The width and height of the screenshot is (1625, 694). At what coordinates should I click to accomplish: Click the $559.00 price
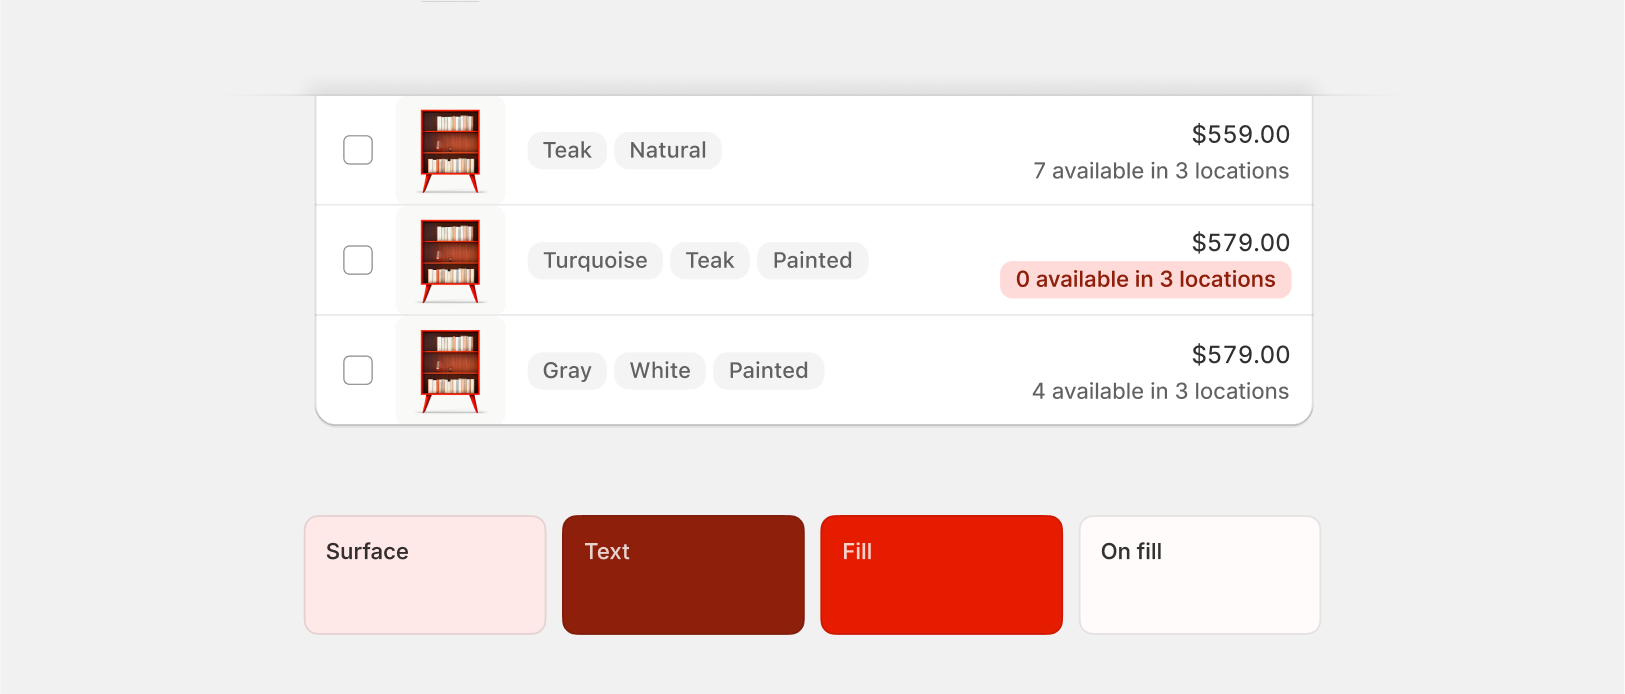click(x=1241, y=134)
